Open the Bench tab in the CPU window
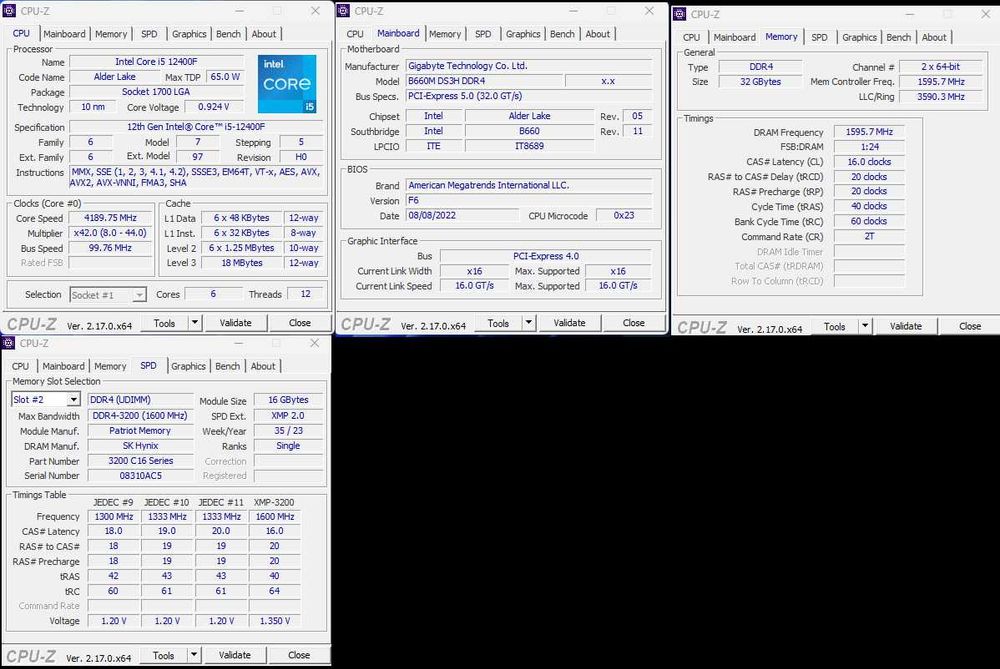Screen dimensions: 1000x669 [228, 34]
